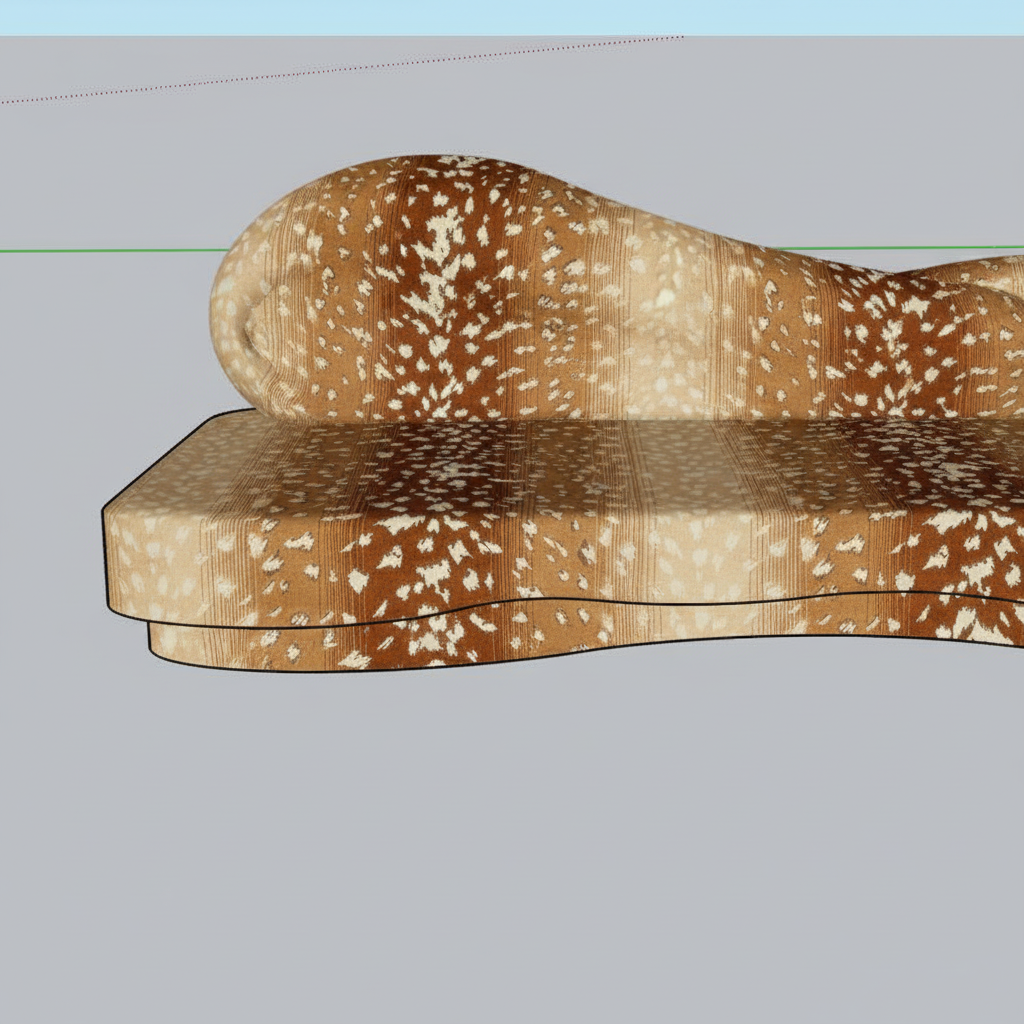Select the black bottom edge of the base
Viewport: 1024px width, 1024px height.
400,669
